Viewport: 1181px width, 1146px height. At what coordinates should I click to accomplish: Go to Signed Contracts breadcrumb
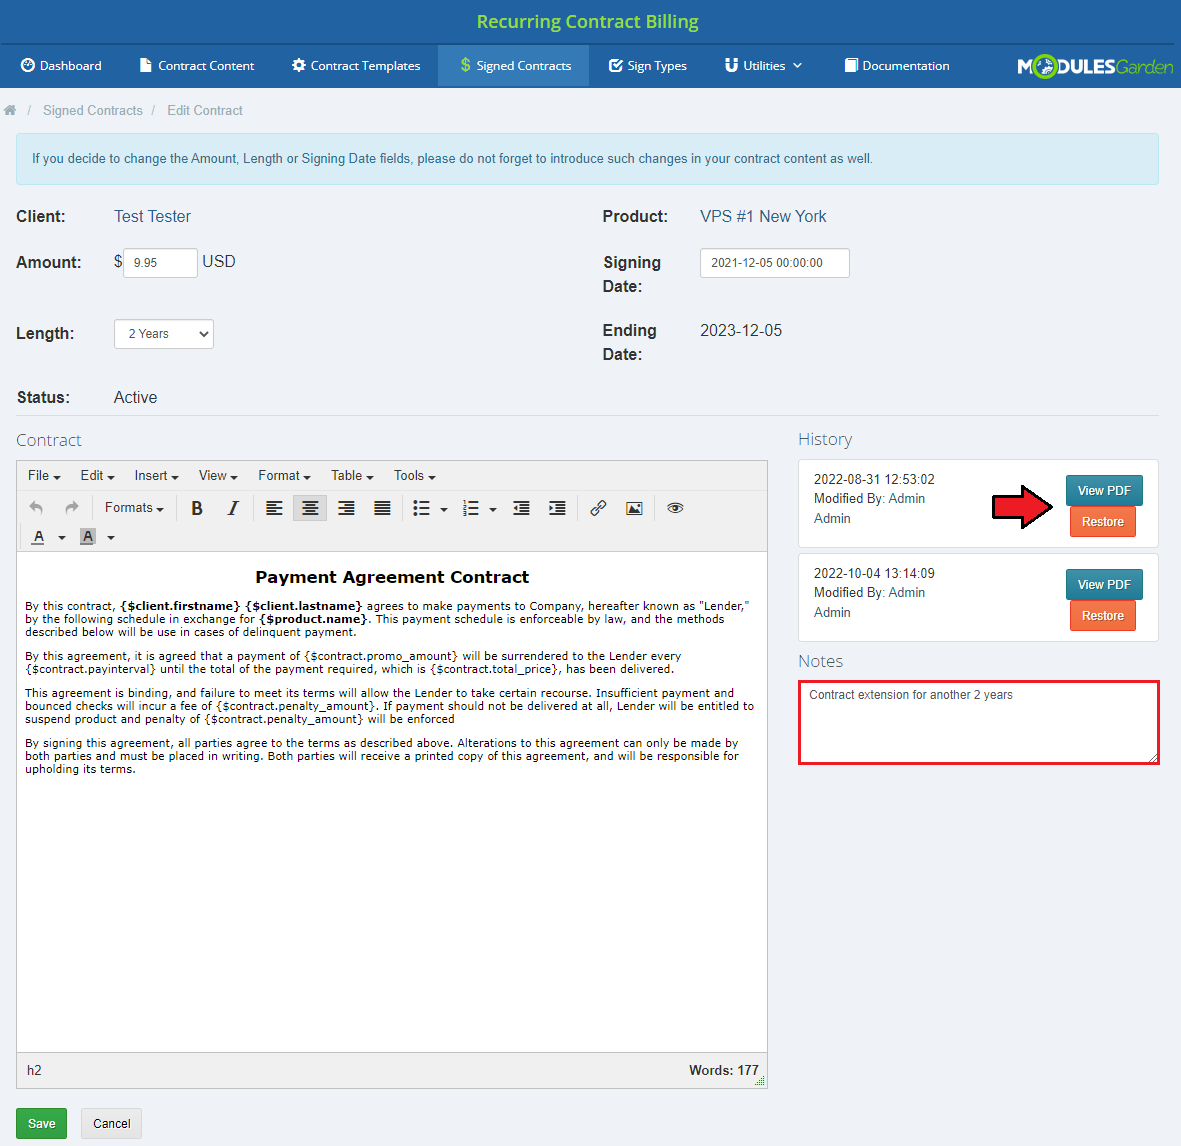pos(93,111)
